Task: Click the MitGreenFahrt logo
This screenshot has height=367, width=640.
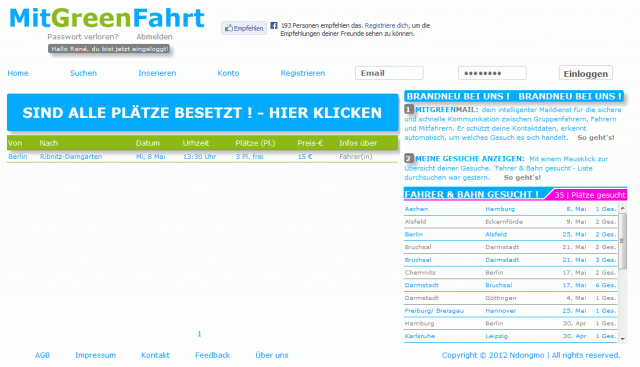Action: tap(107, 18)
